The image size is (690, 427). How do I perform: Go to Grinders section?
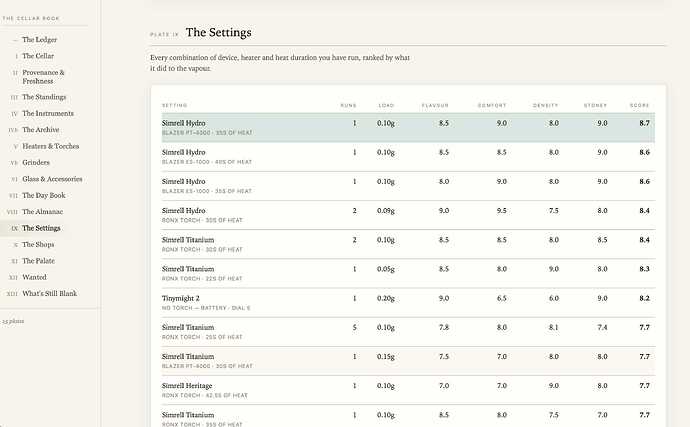(x=36, y=162)
